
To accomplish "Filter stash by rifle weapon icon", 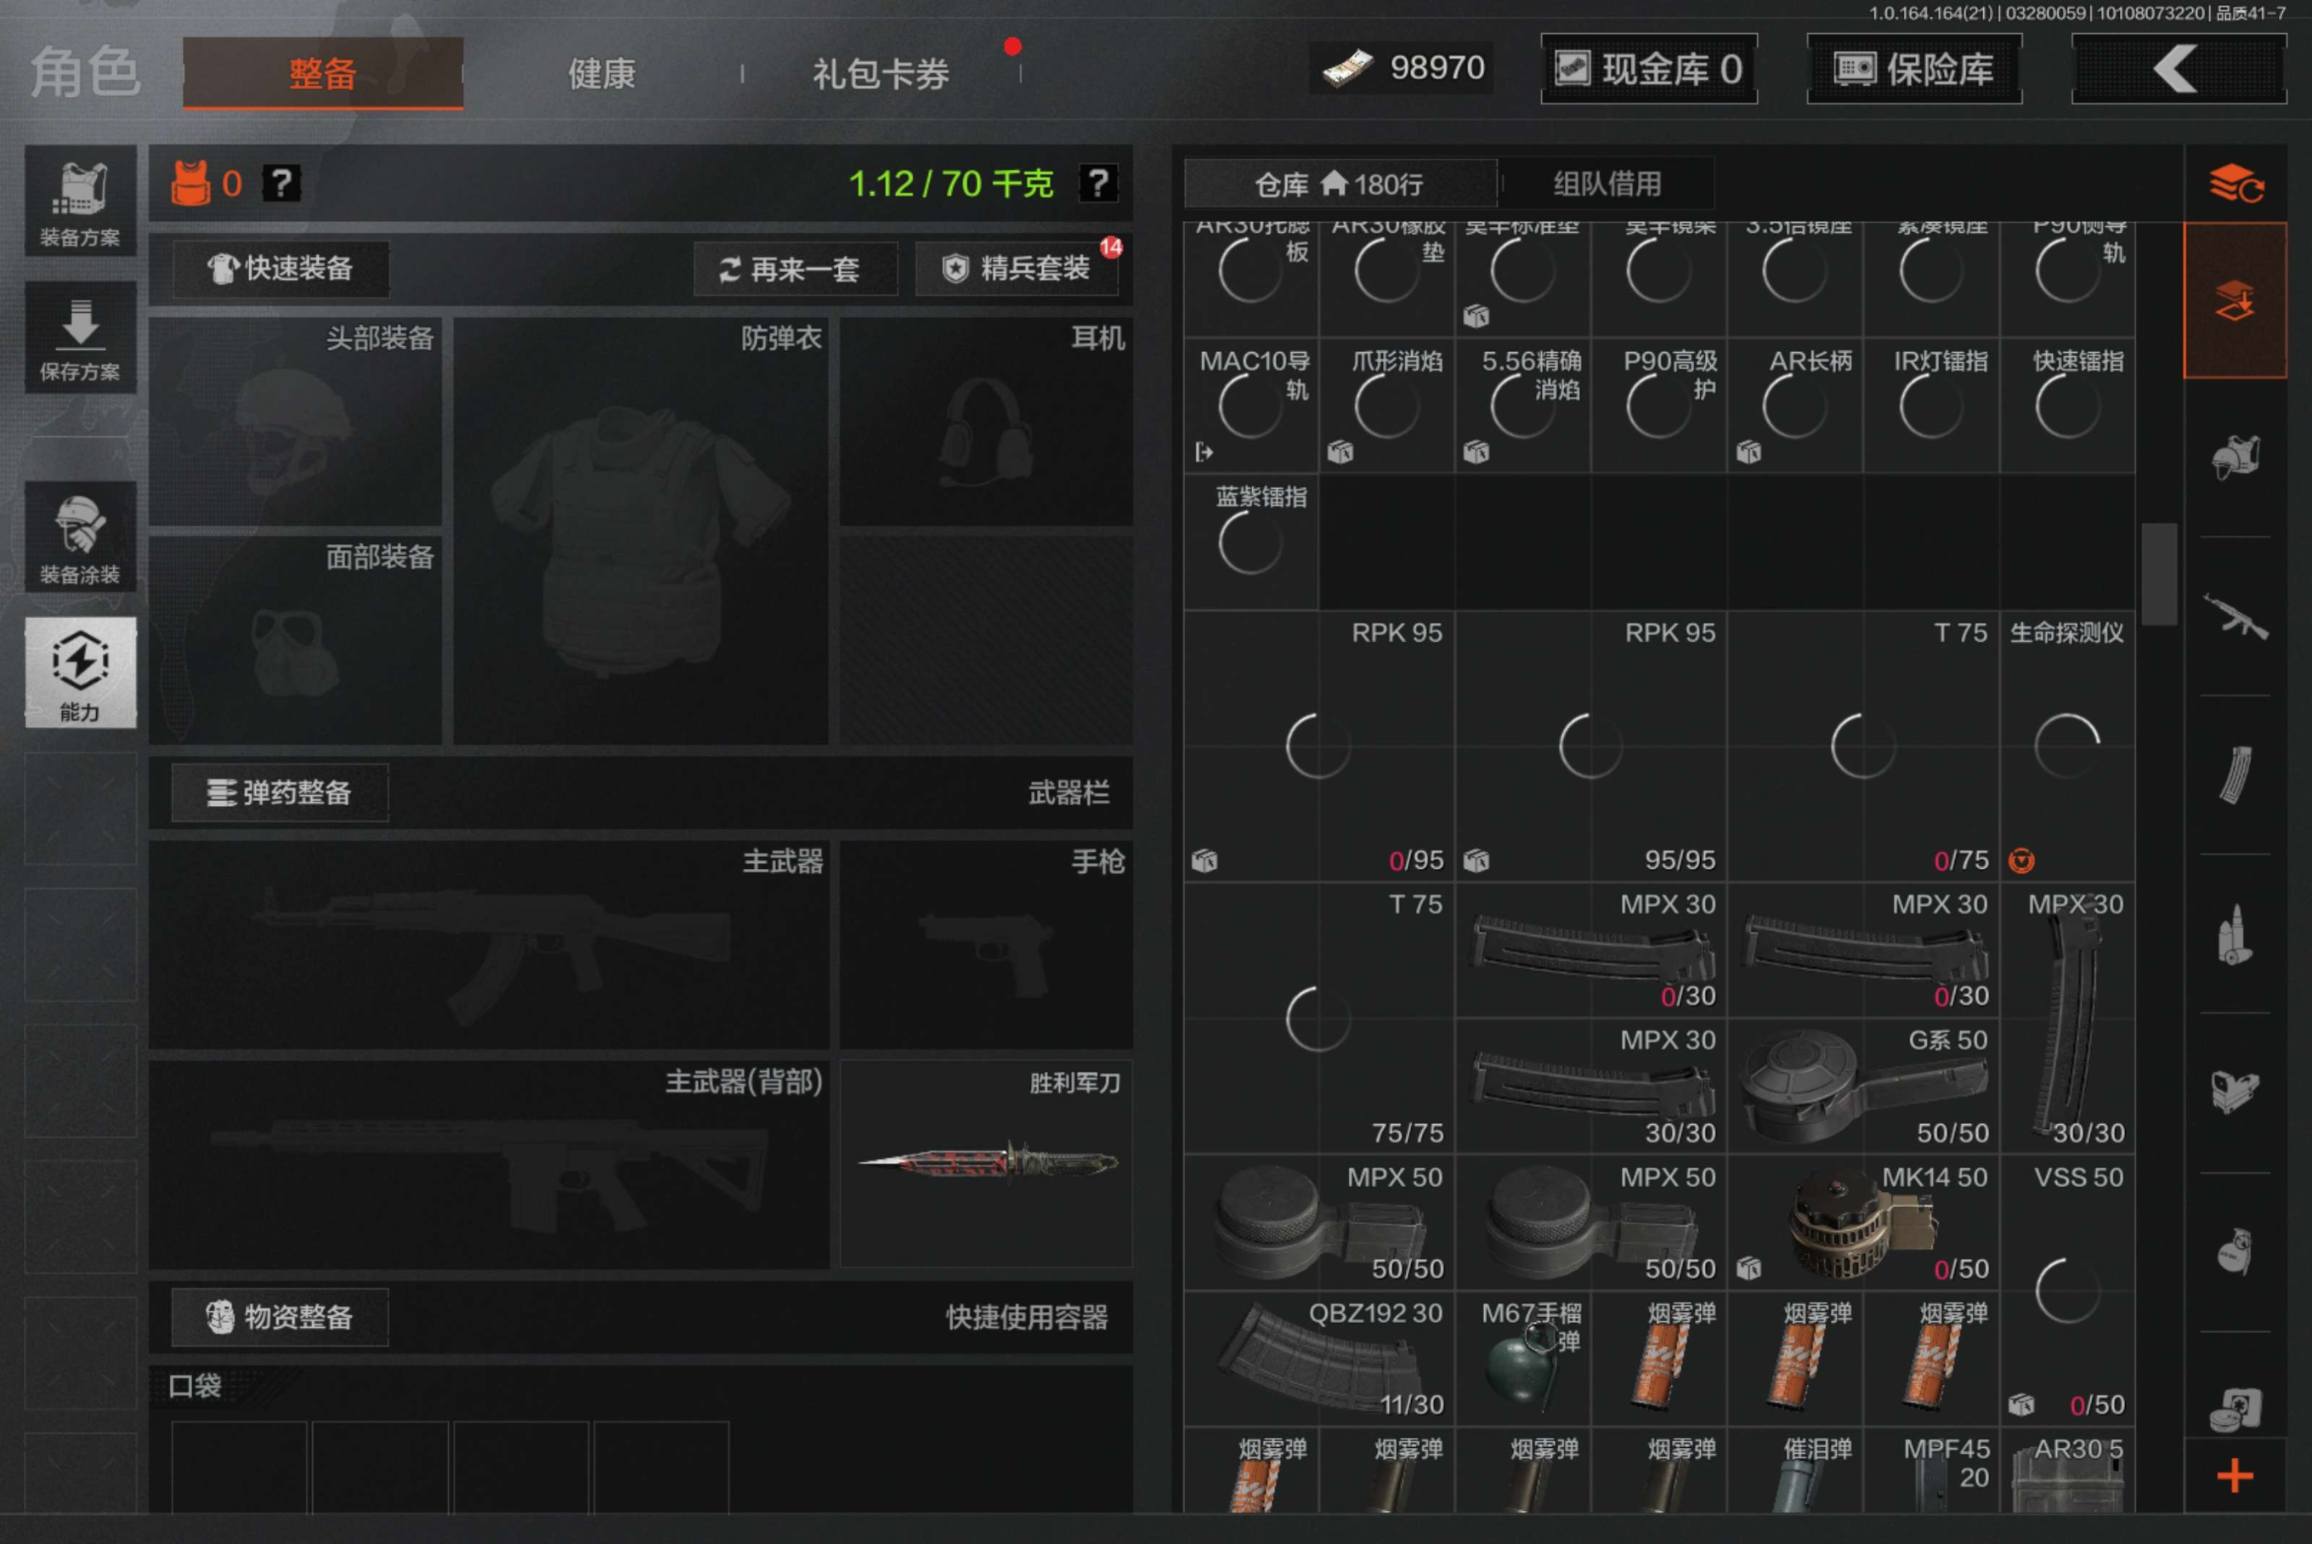I will tap(2235, 616).
